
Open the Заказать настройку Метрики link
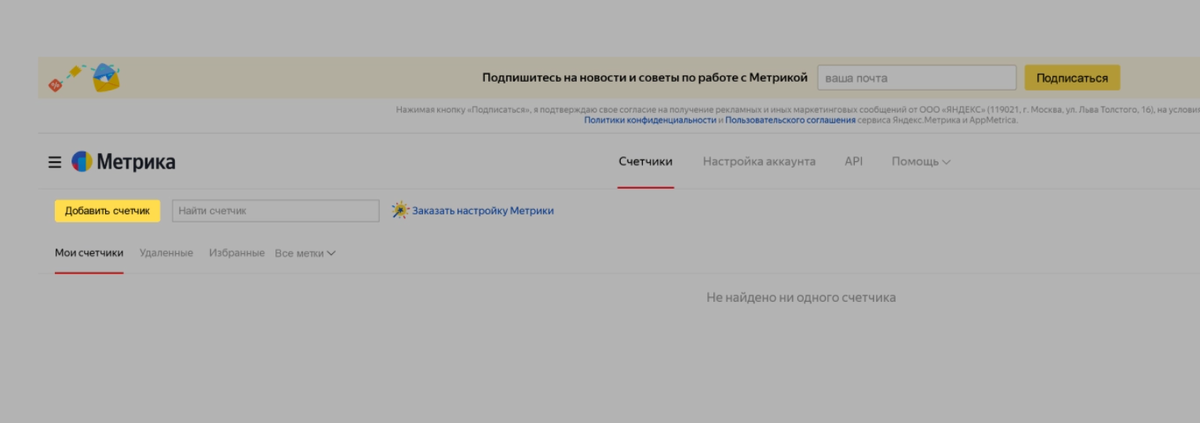tap(482, 211)
